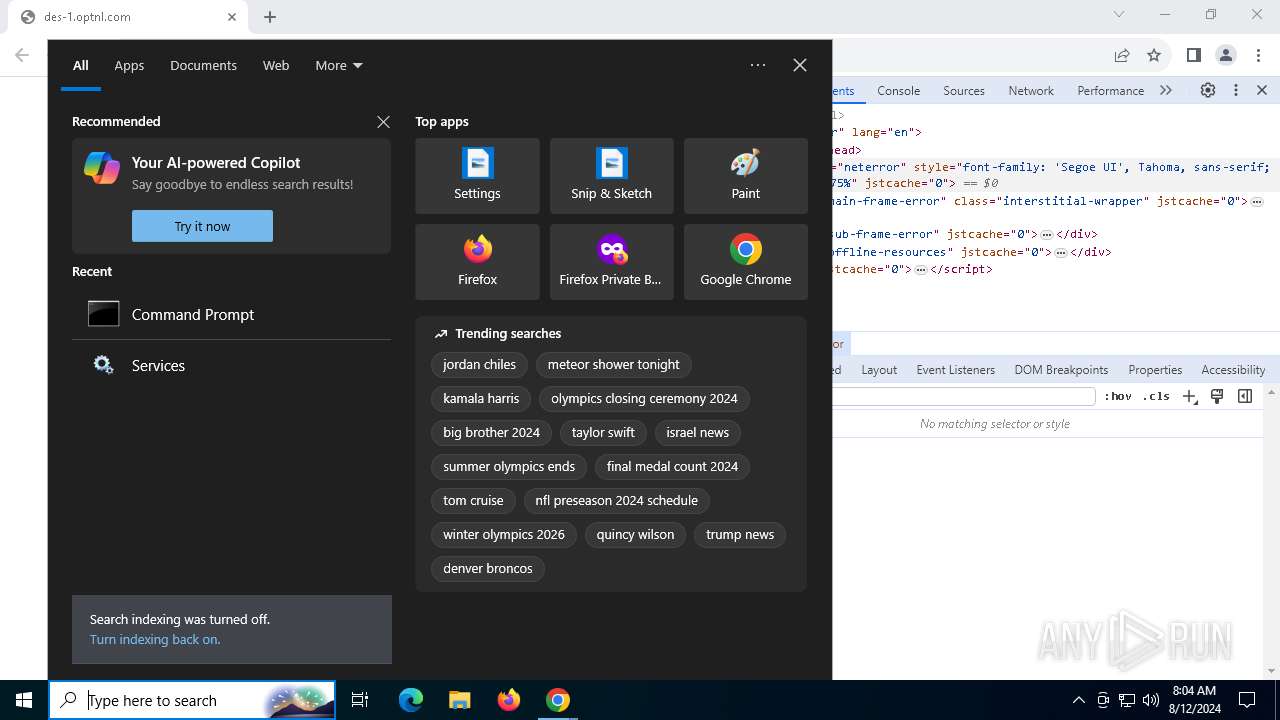Expand the More filter dropdown
The width and height of the screenshot is (1280, 720).
tap(339, 65)
